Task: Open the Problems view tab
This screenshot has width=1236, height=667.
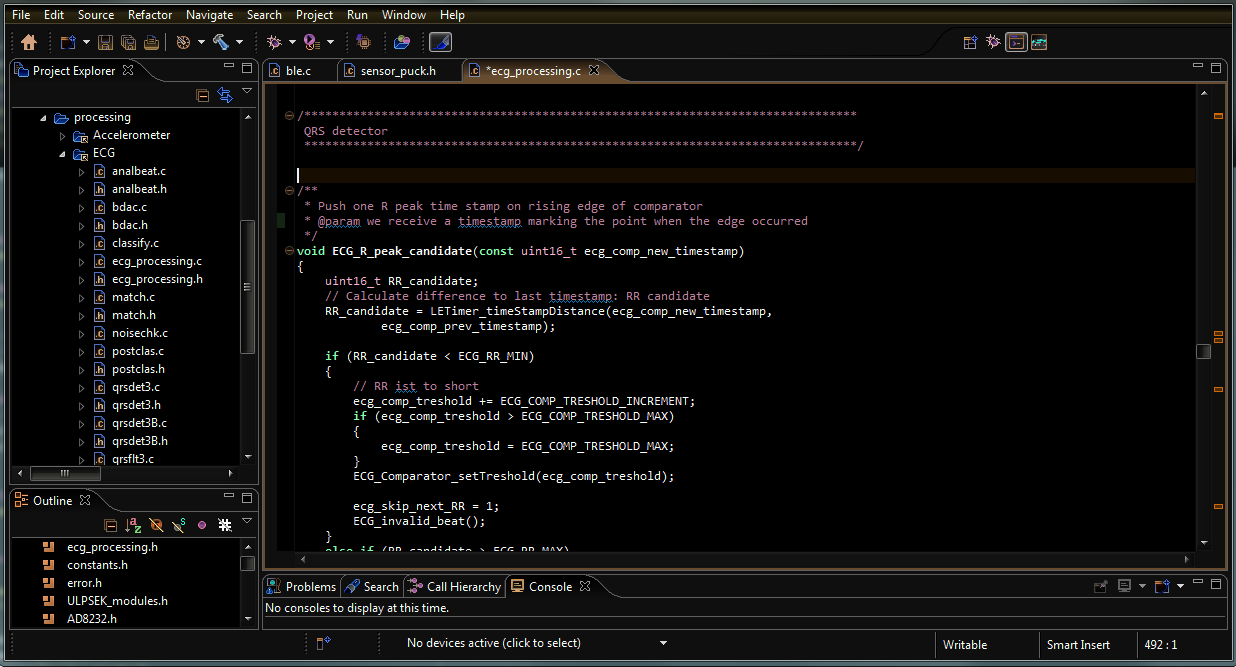Action: 310,587
